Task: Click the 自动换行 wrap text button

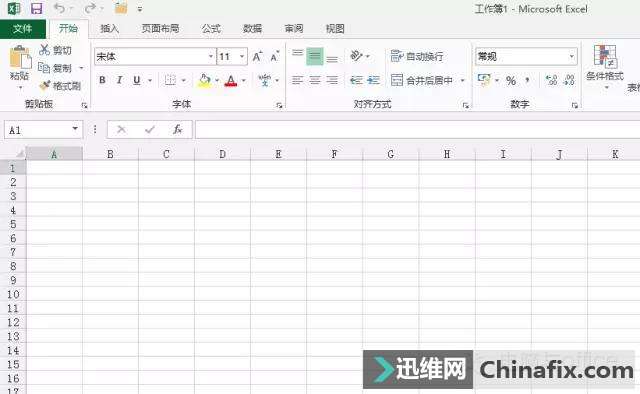Action: [x=417, y=56]
